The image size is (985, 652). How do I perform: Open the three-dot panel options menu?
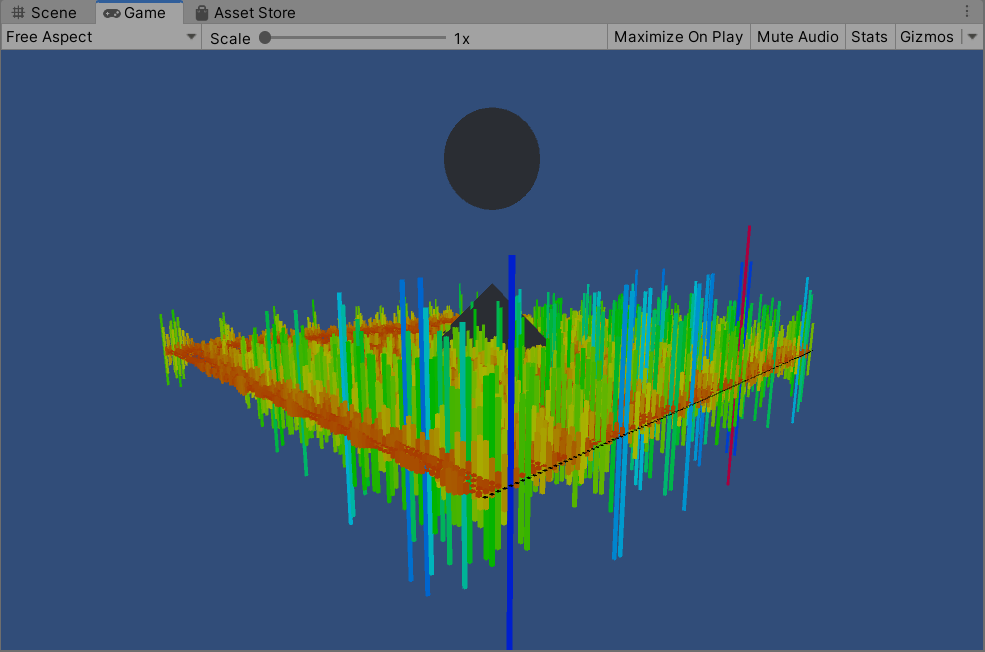point(967,11)
